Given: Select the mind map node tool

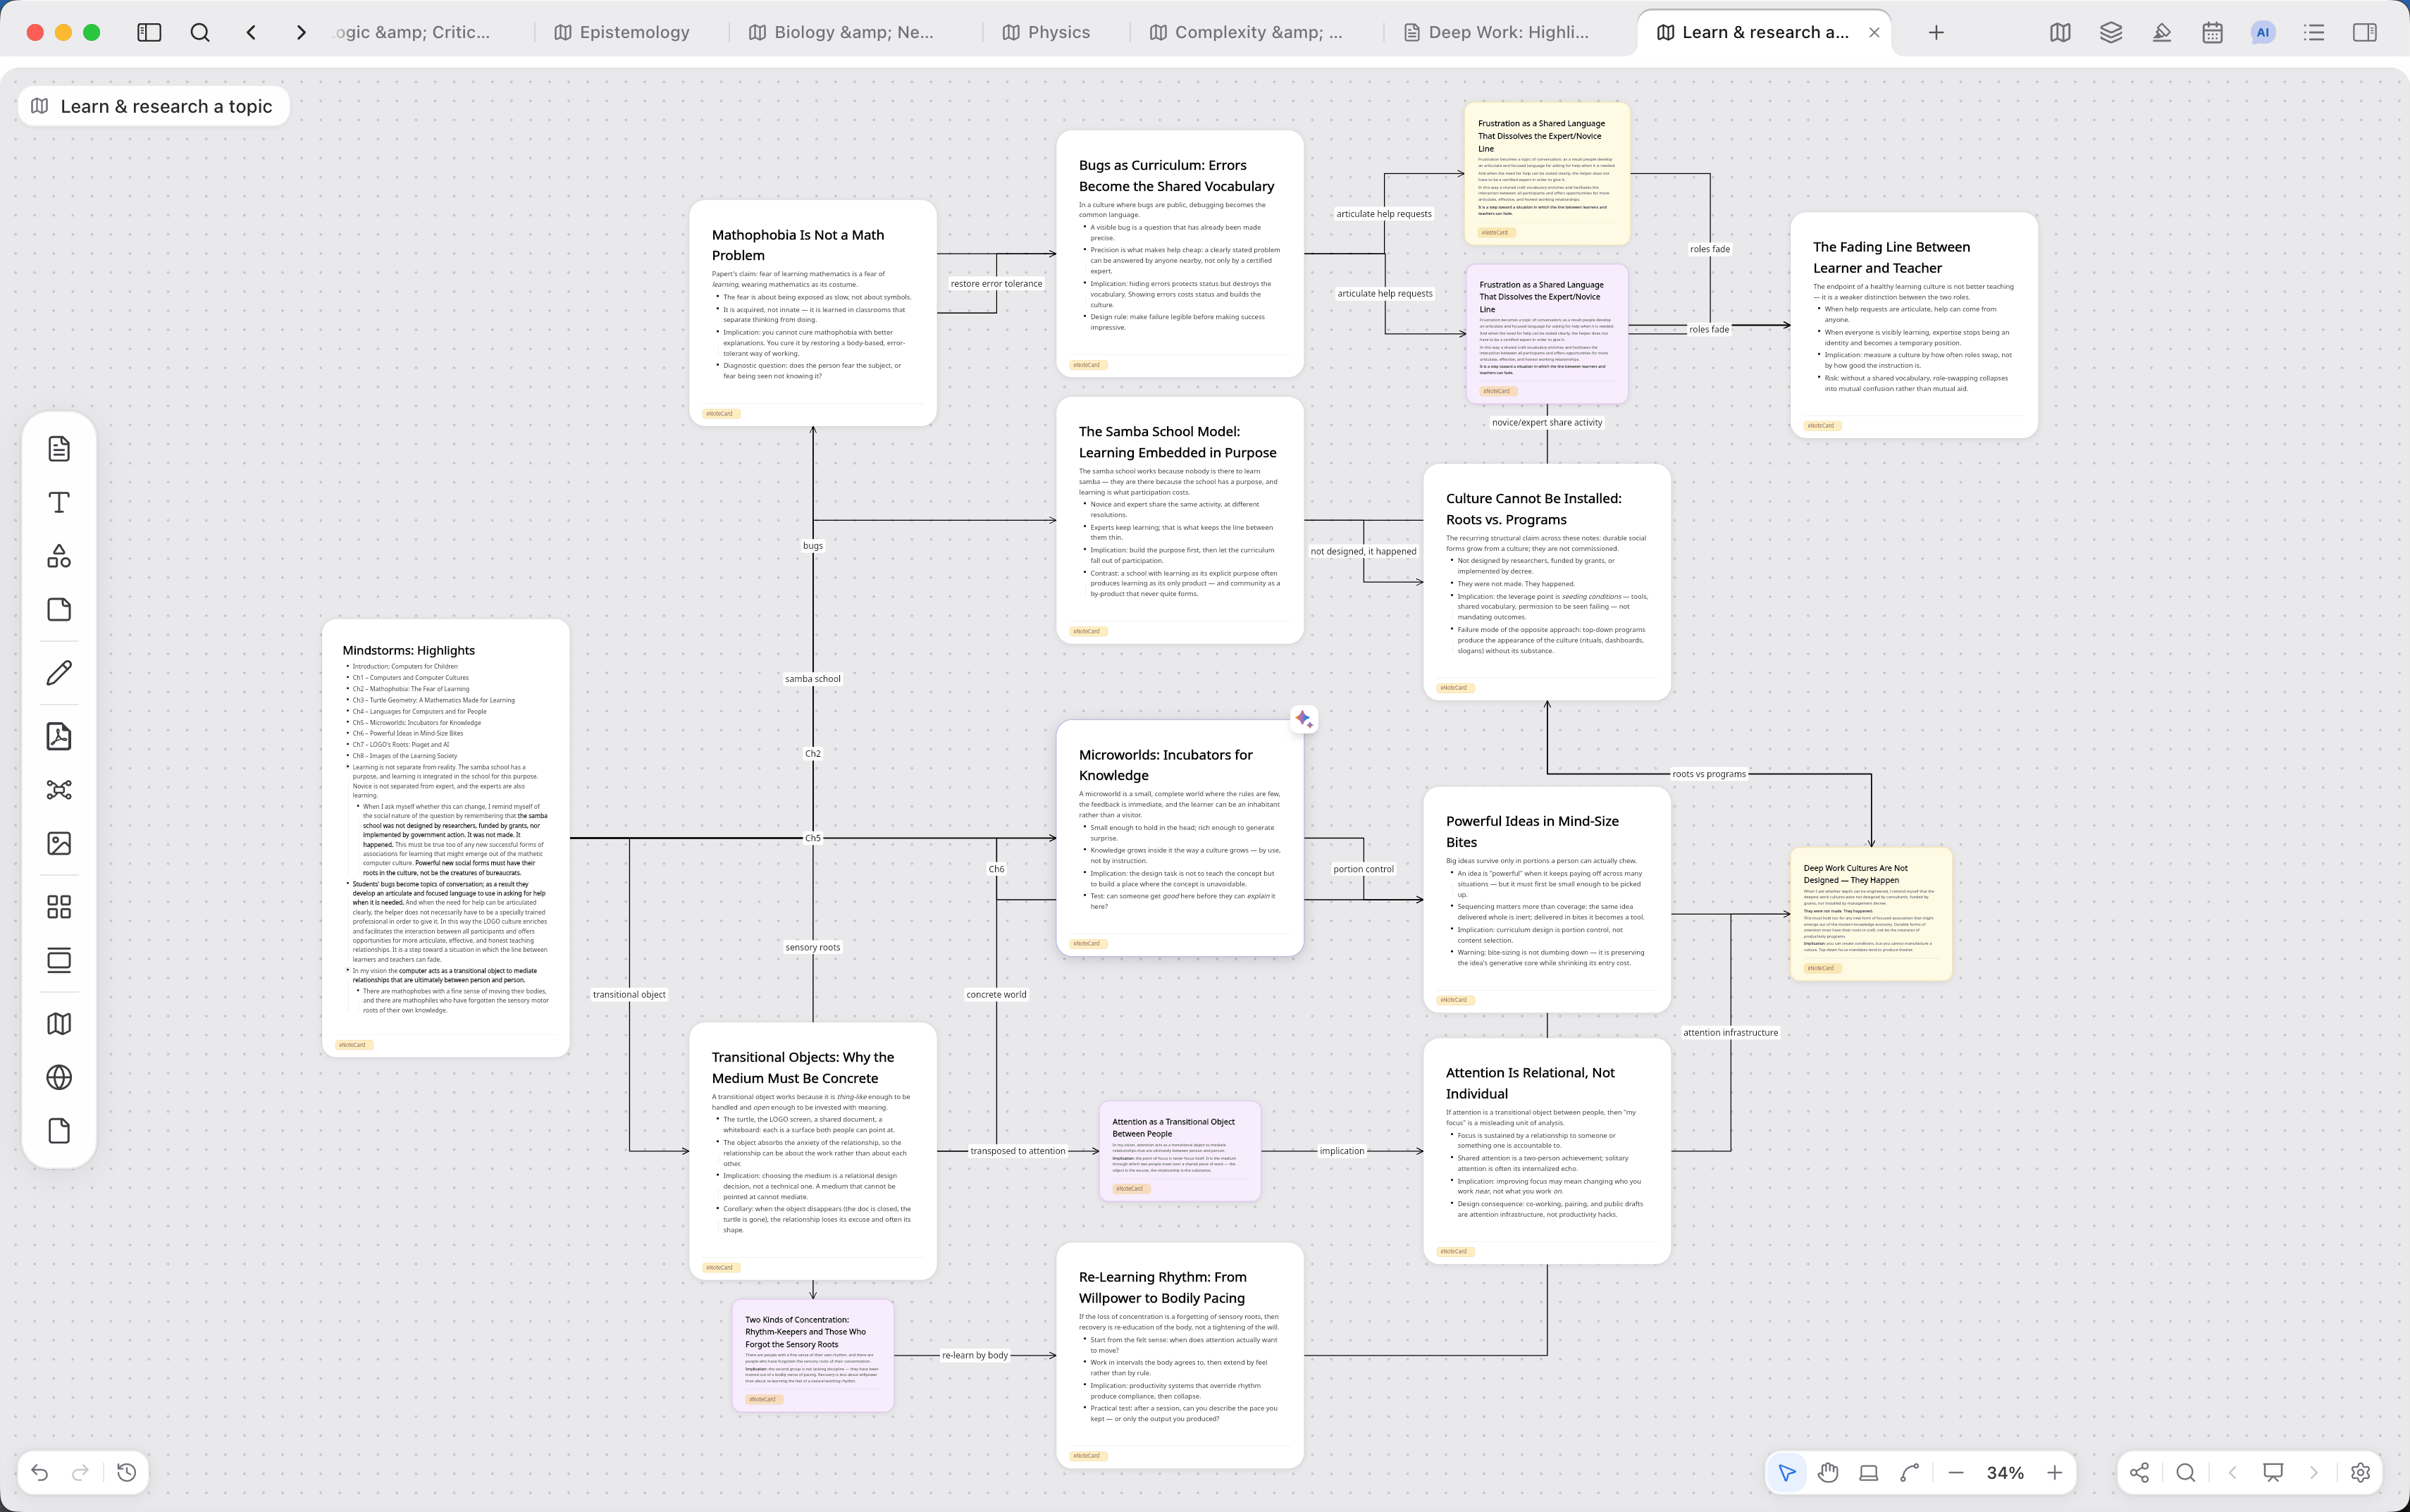Looking at the screenshot, I should tap(59, 790).
